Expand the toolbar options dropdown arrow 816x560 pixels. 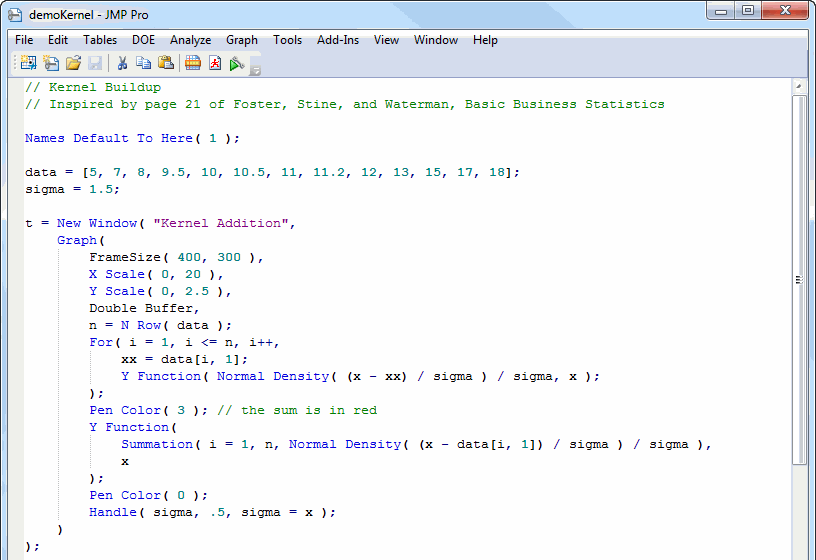(x=256, y=70)
